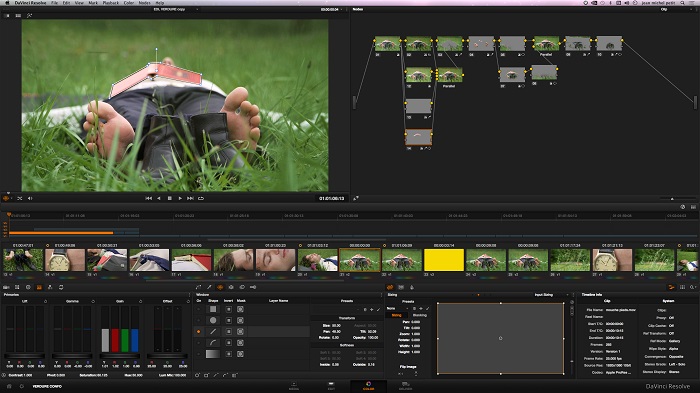Invert the polygon window
700x393 pixels.
click(x=229, y=332)
